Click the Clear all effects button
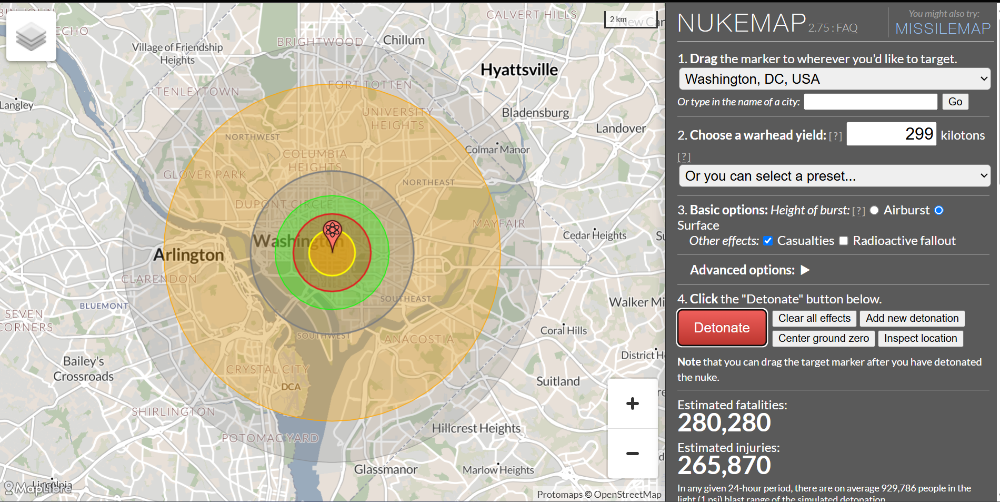This screenshot has height=502, width=1000. 814,319
